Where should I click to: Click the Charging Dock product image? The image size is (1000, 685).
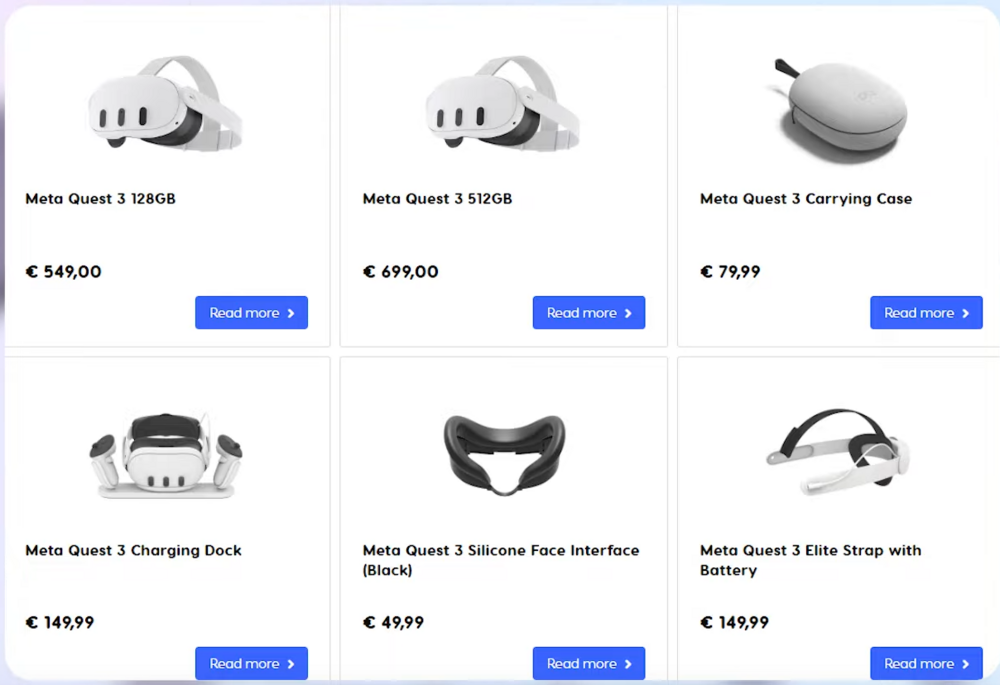(x=166, y=453)
